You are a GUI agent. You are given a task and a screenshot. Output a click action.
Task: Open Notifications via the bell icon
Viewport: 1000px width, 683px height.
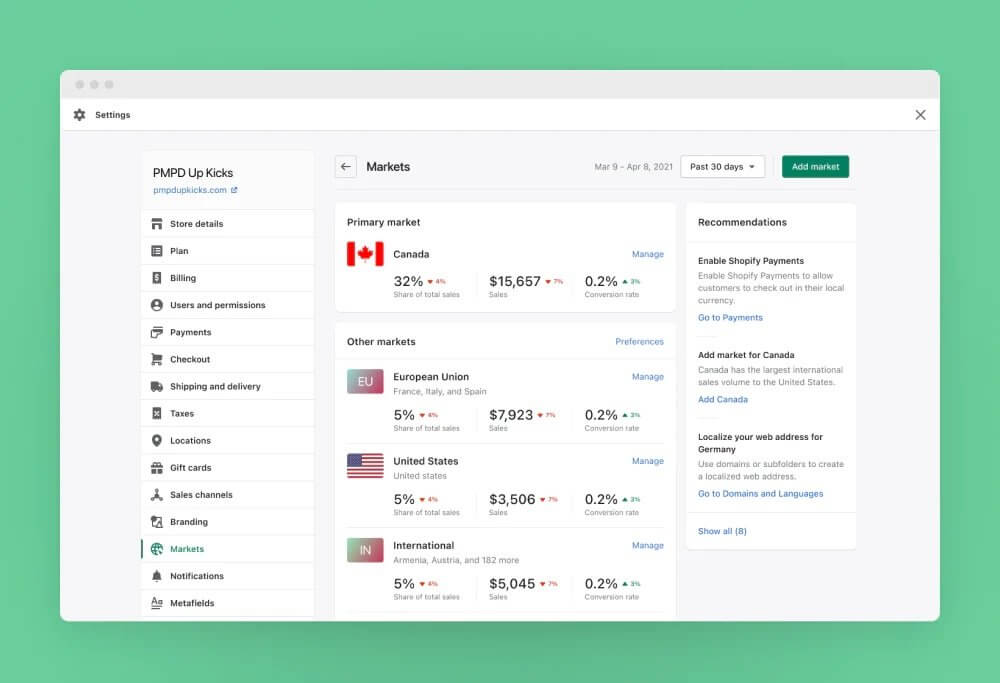(x=156, y=575)
